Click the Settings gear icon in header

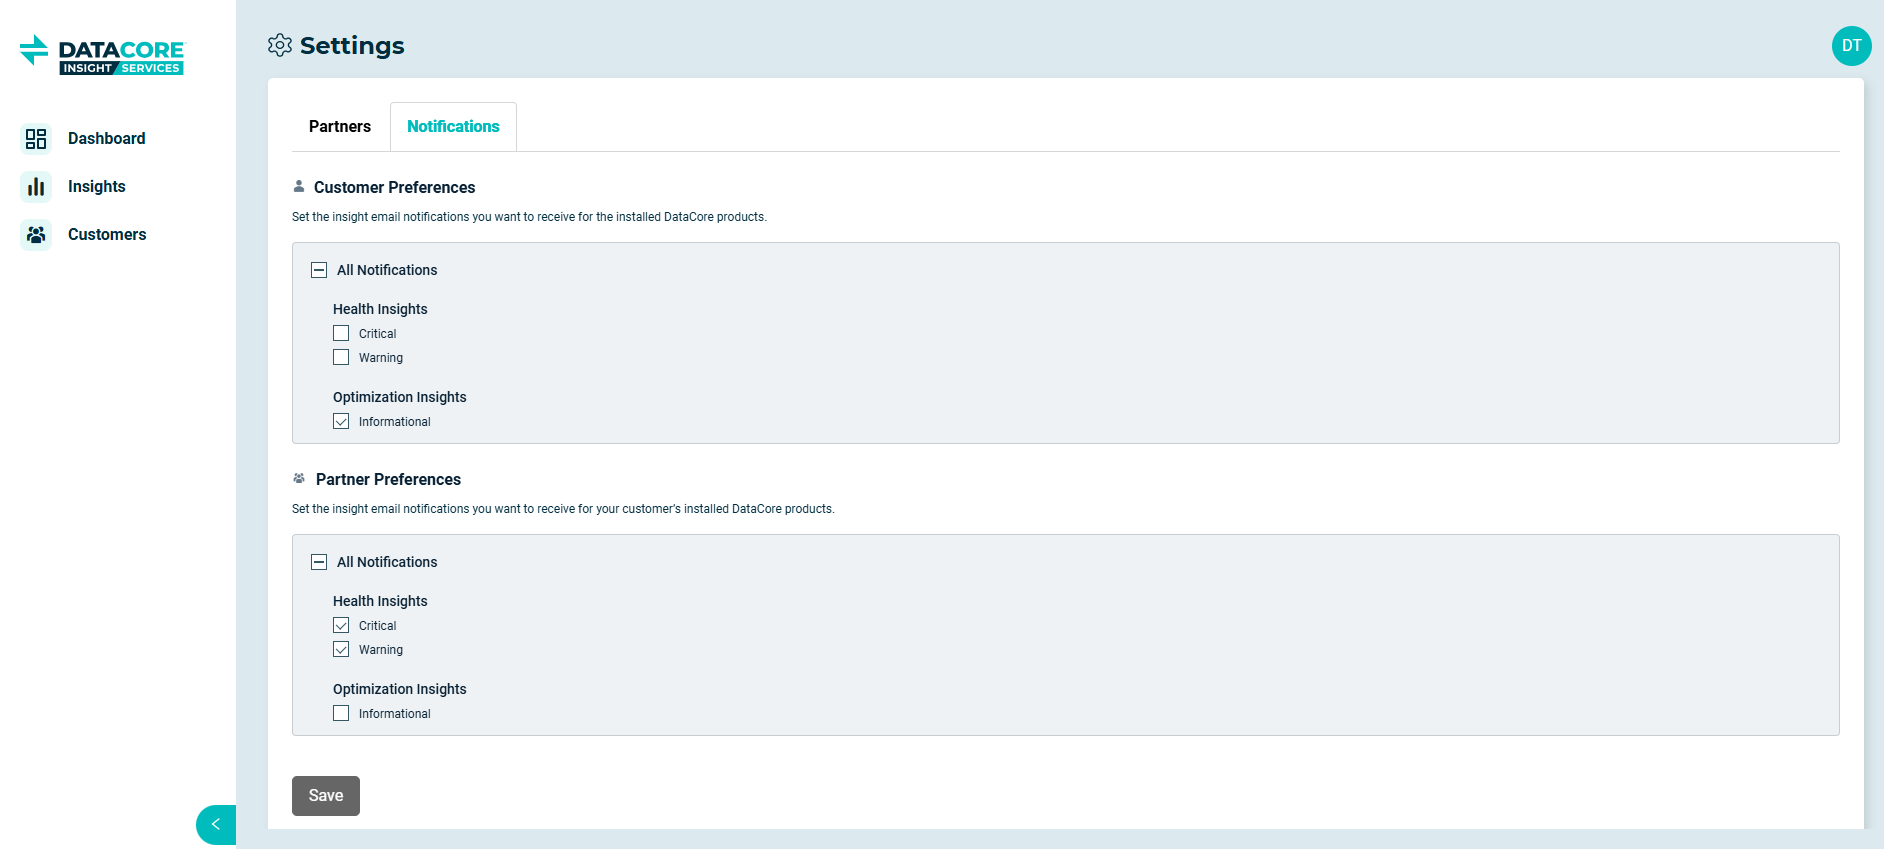click(280, 46)
